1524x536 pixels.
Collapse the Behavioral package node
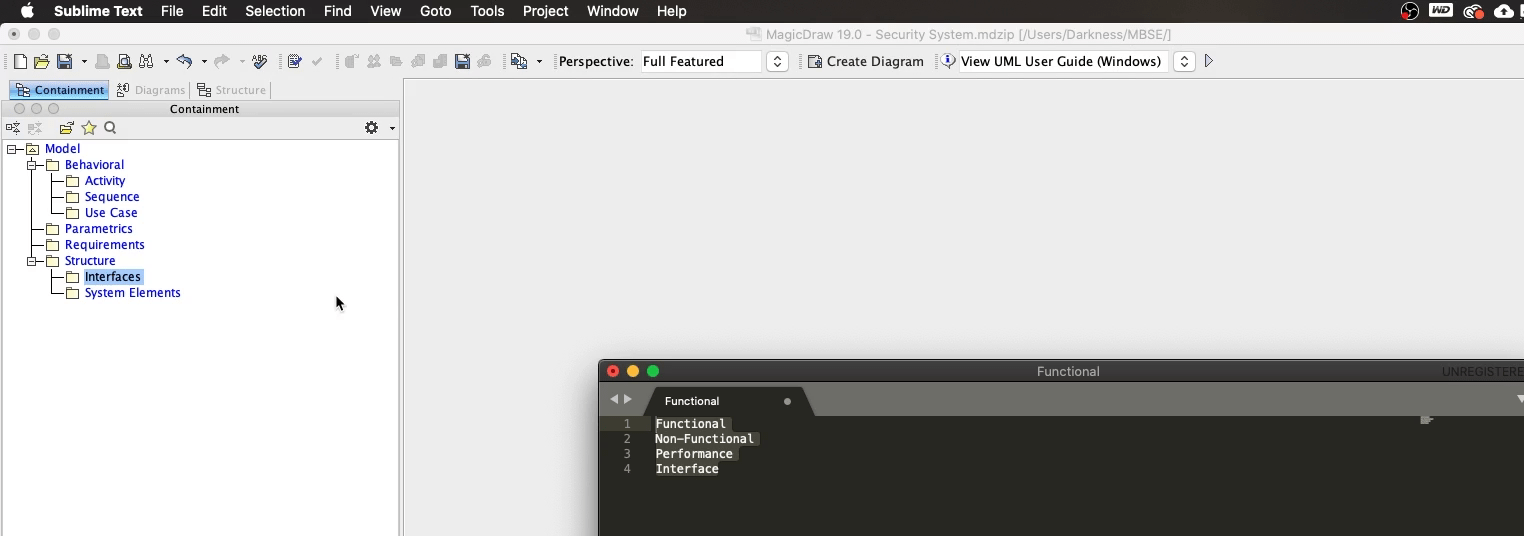(32, 165)
